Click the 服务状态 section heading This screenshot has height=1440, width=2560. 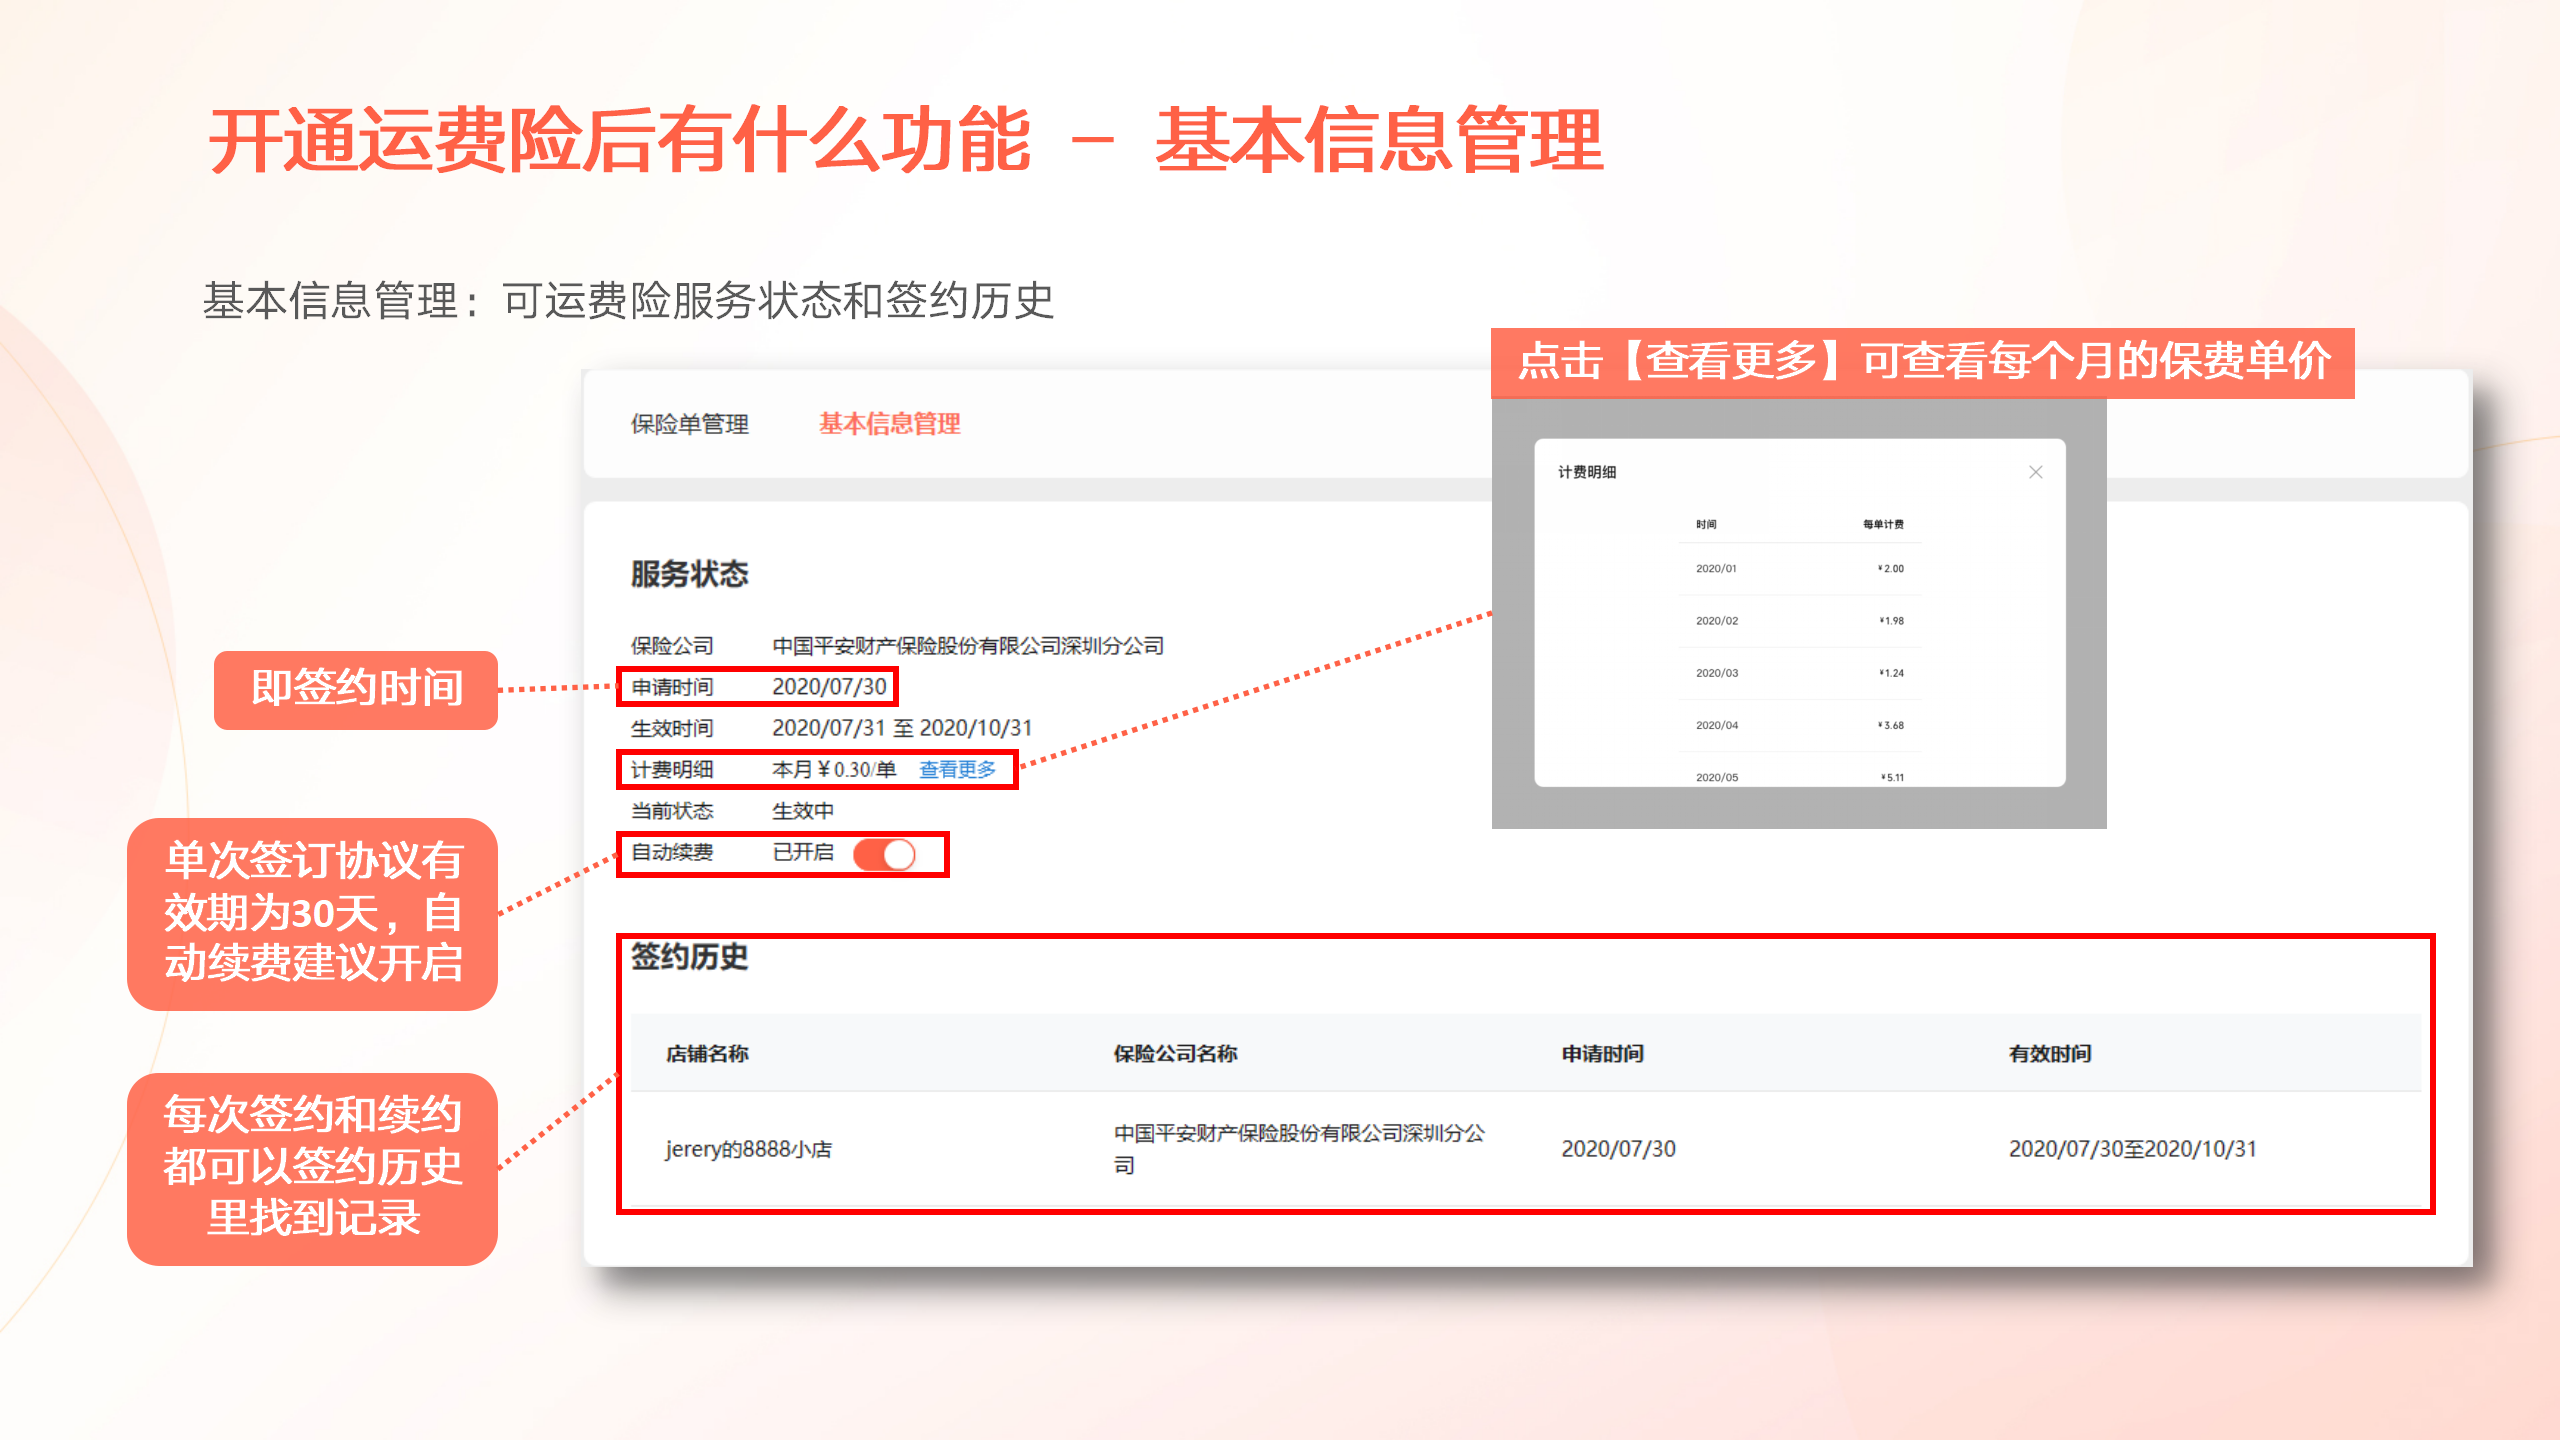point(689,574)
